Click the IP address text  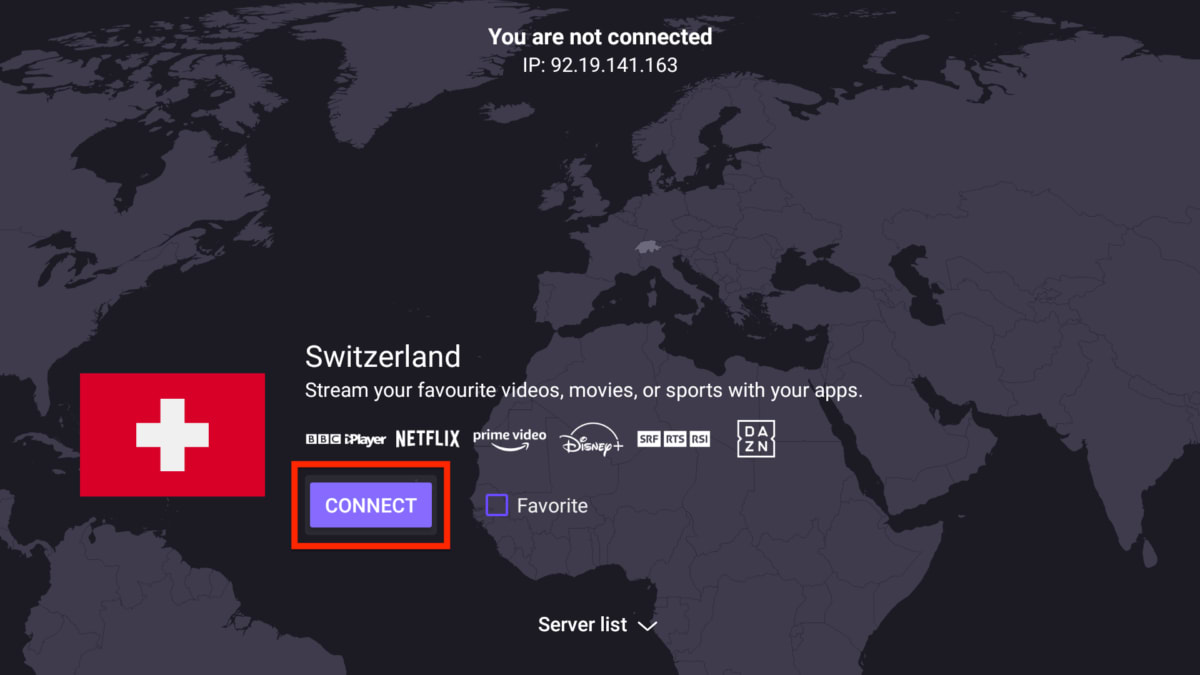pos(600,65)
